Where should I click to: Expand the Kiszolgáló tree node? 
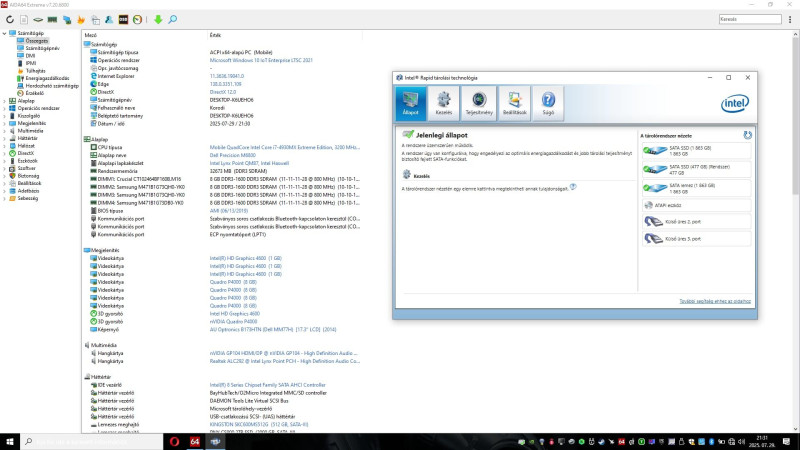point(5,116)
